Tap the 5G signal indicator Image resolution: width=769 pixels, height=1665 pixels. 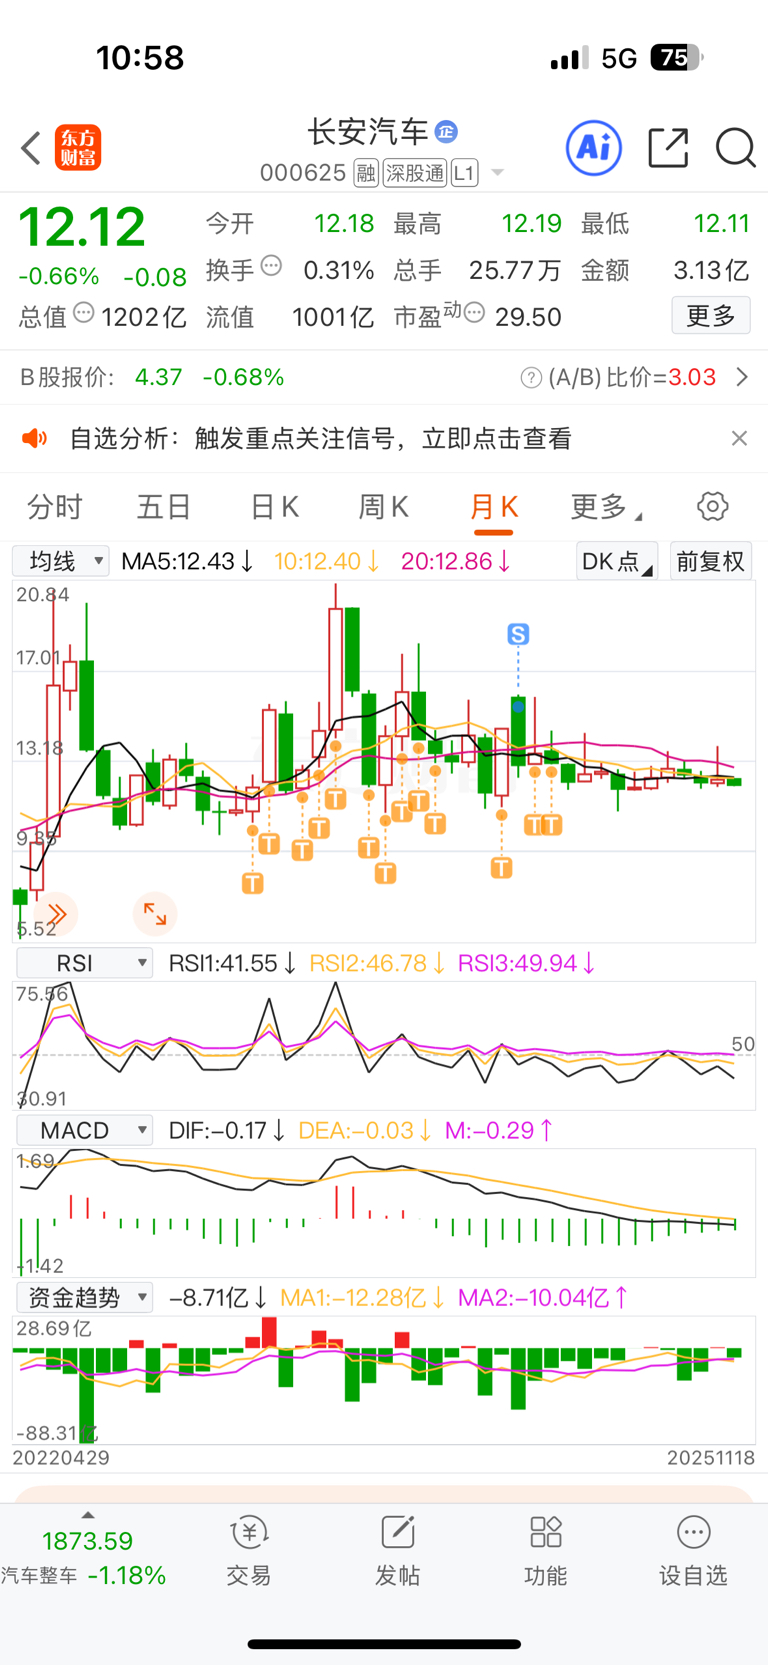[619, 58]
